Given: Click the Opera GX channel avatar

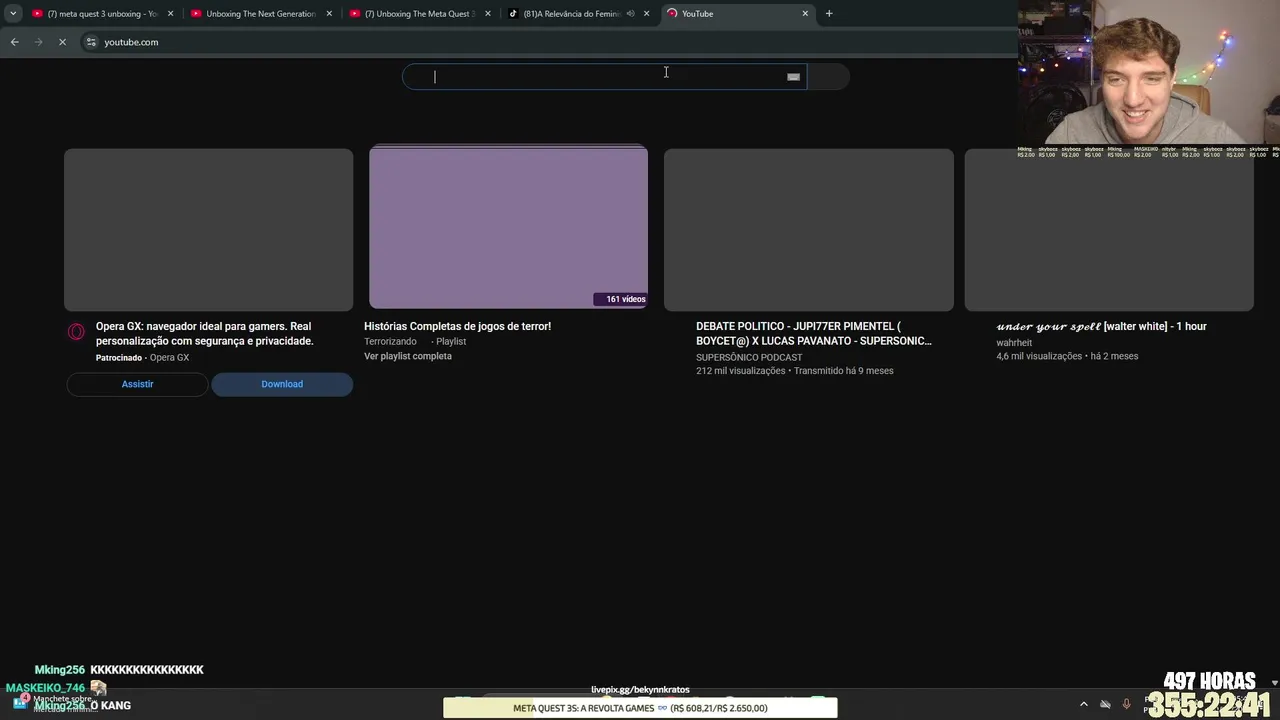Looking at the screenshot, I should 76,332.
